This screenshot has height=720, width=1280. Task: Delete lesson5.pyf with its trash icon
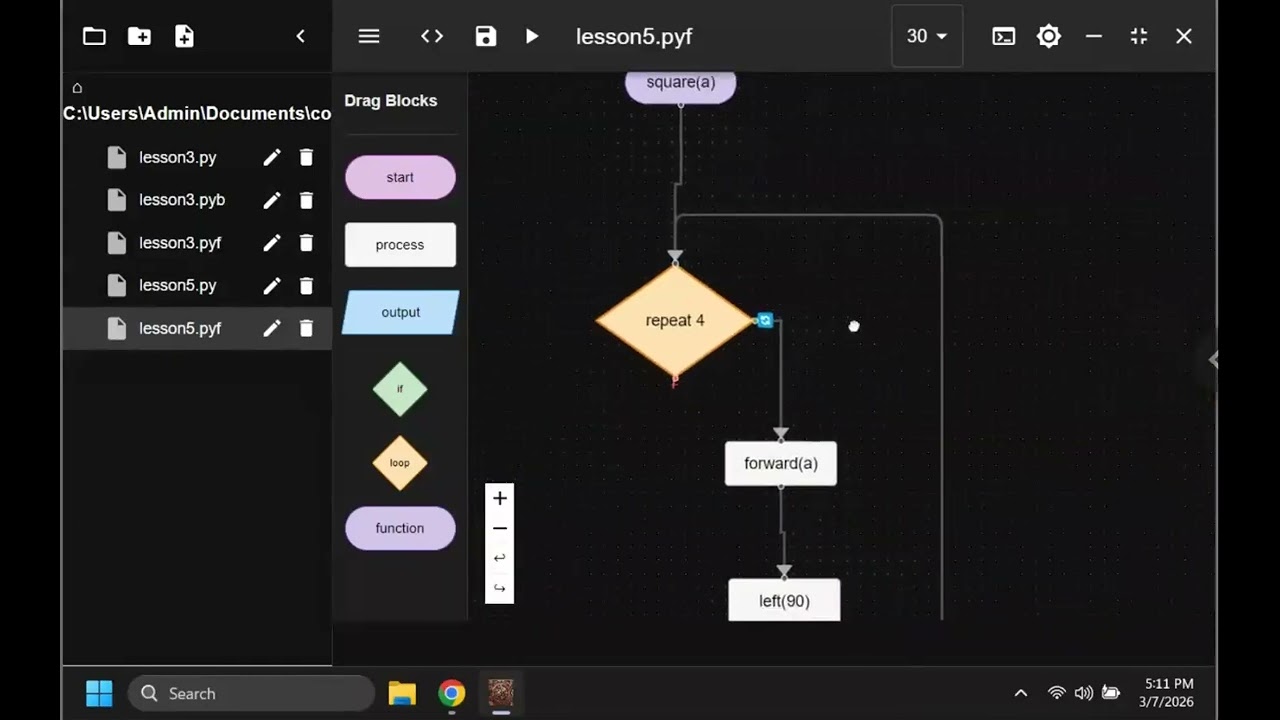306,328
